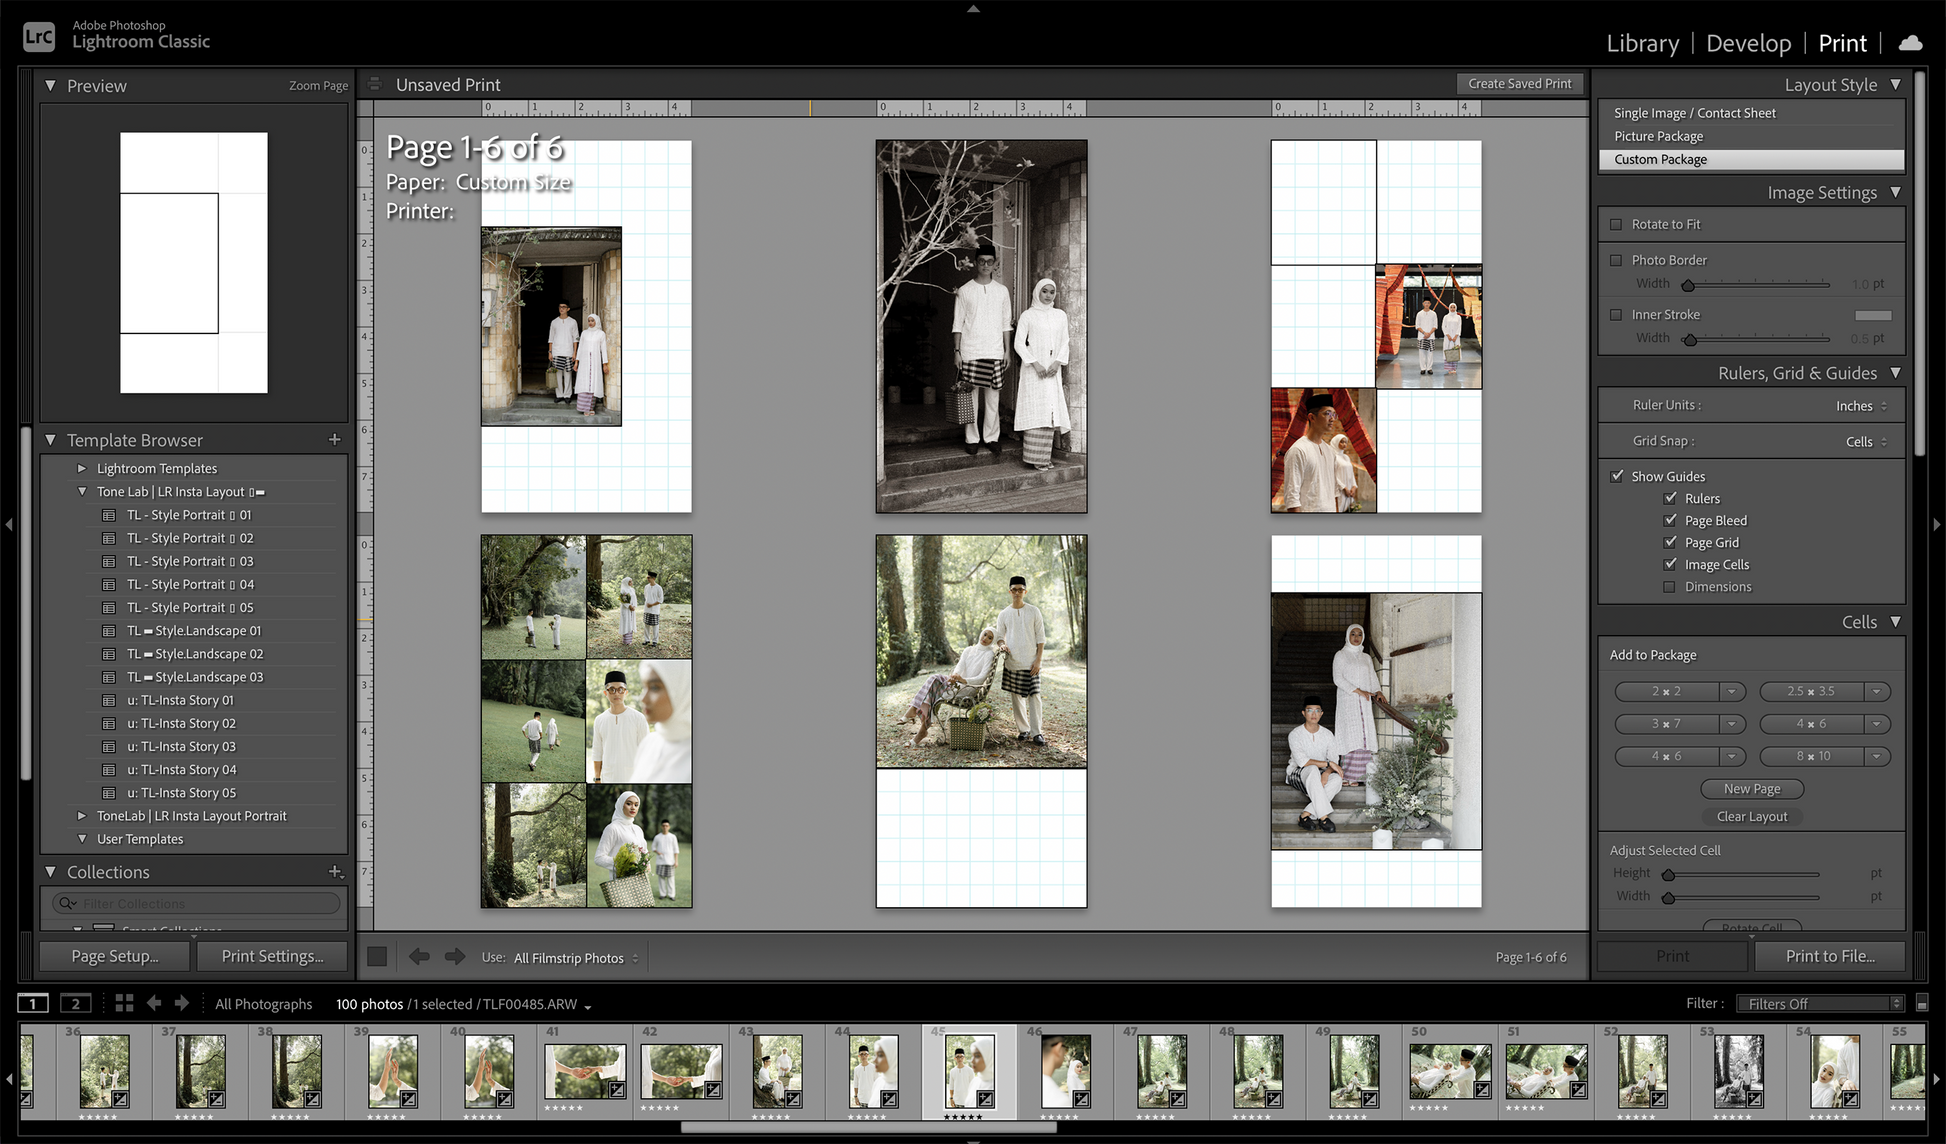
Task: Open the Ruler Units Inches dropdown
Action: point(1860,406)
